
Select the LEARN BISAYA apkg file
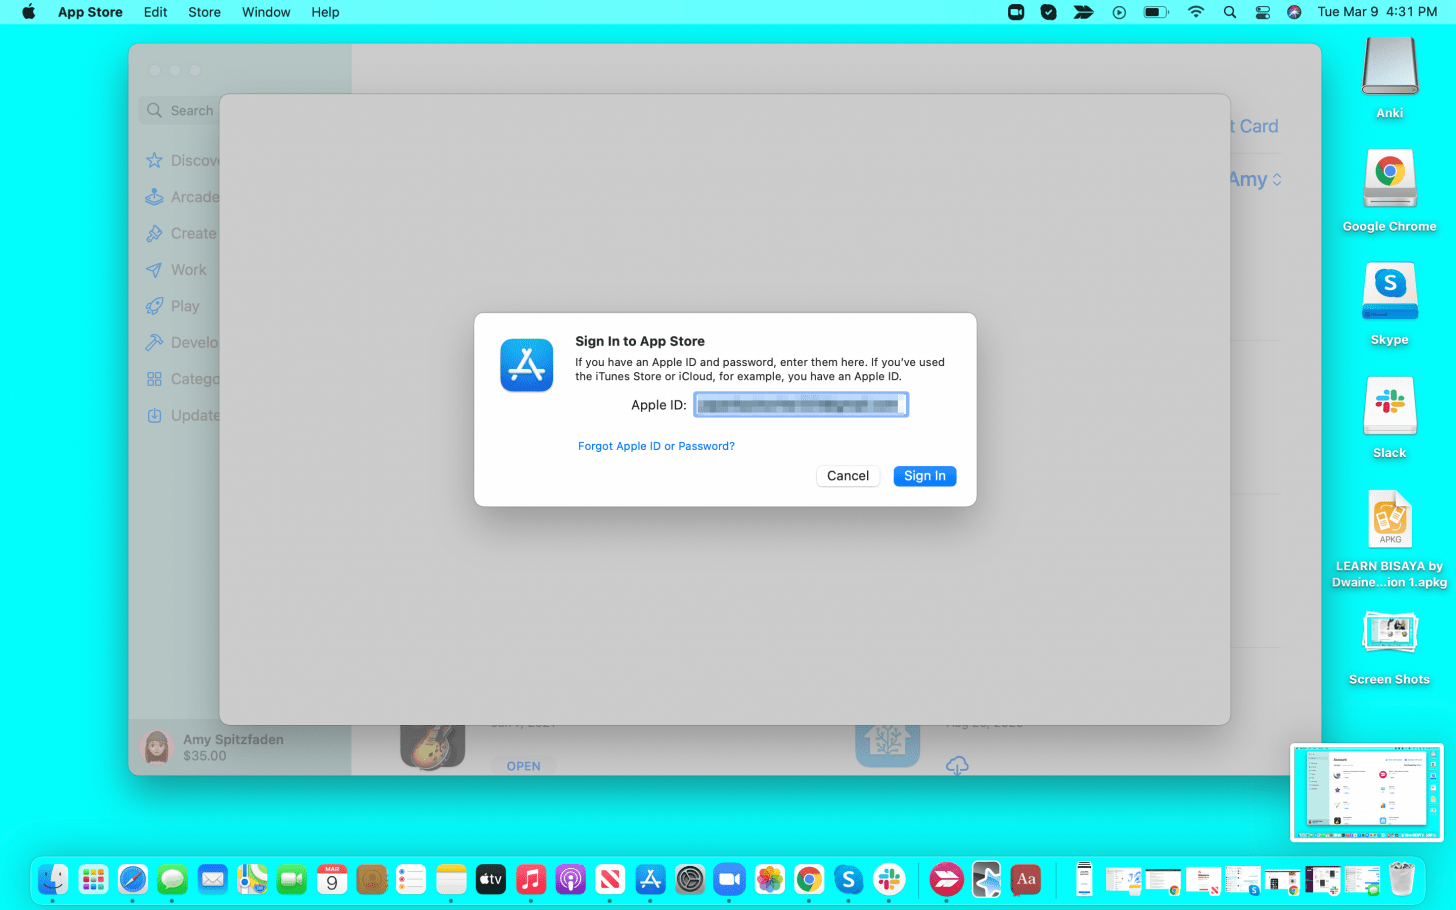(x=1389, y=520)
